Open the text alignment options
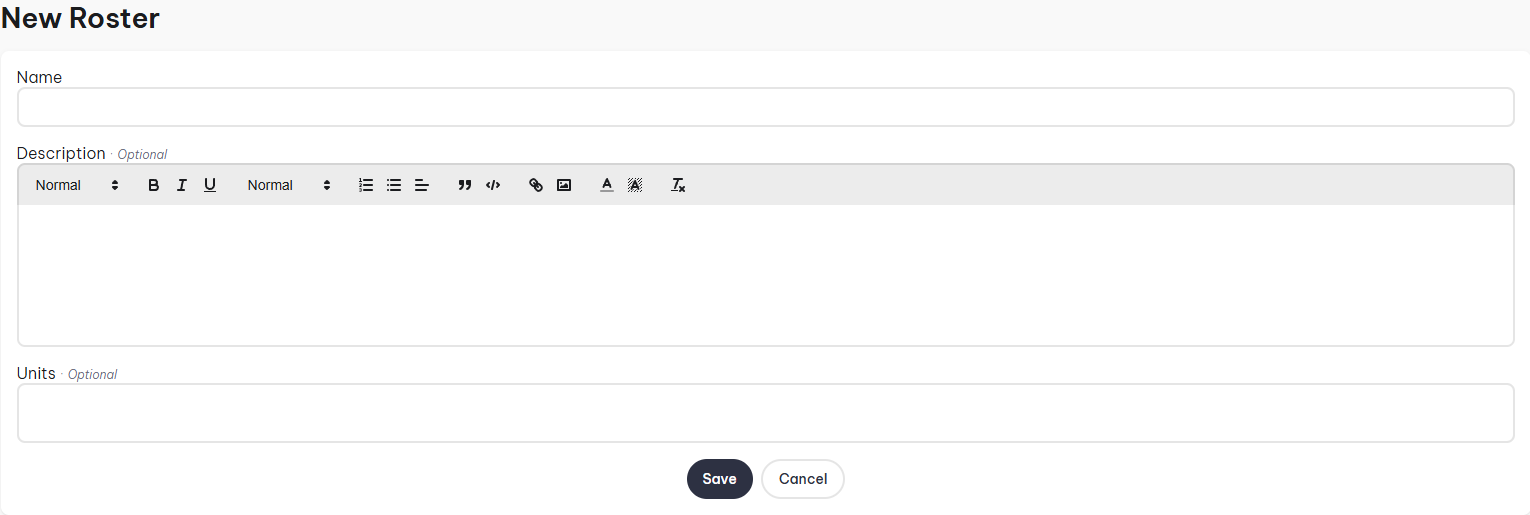Screen dimensions: 1530x515 [422, 185]
